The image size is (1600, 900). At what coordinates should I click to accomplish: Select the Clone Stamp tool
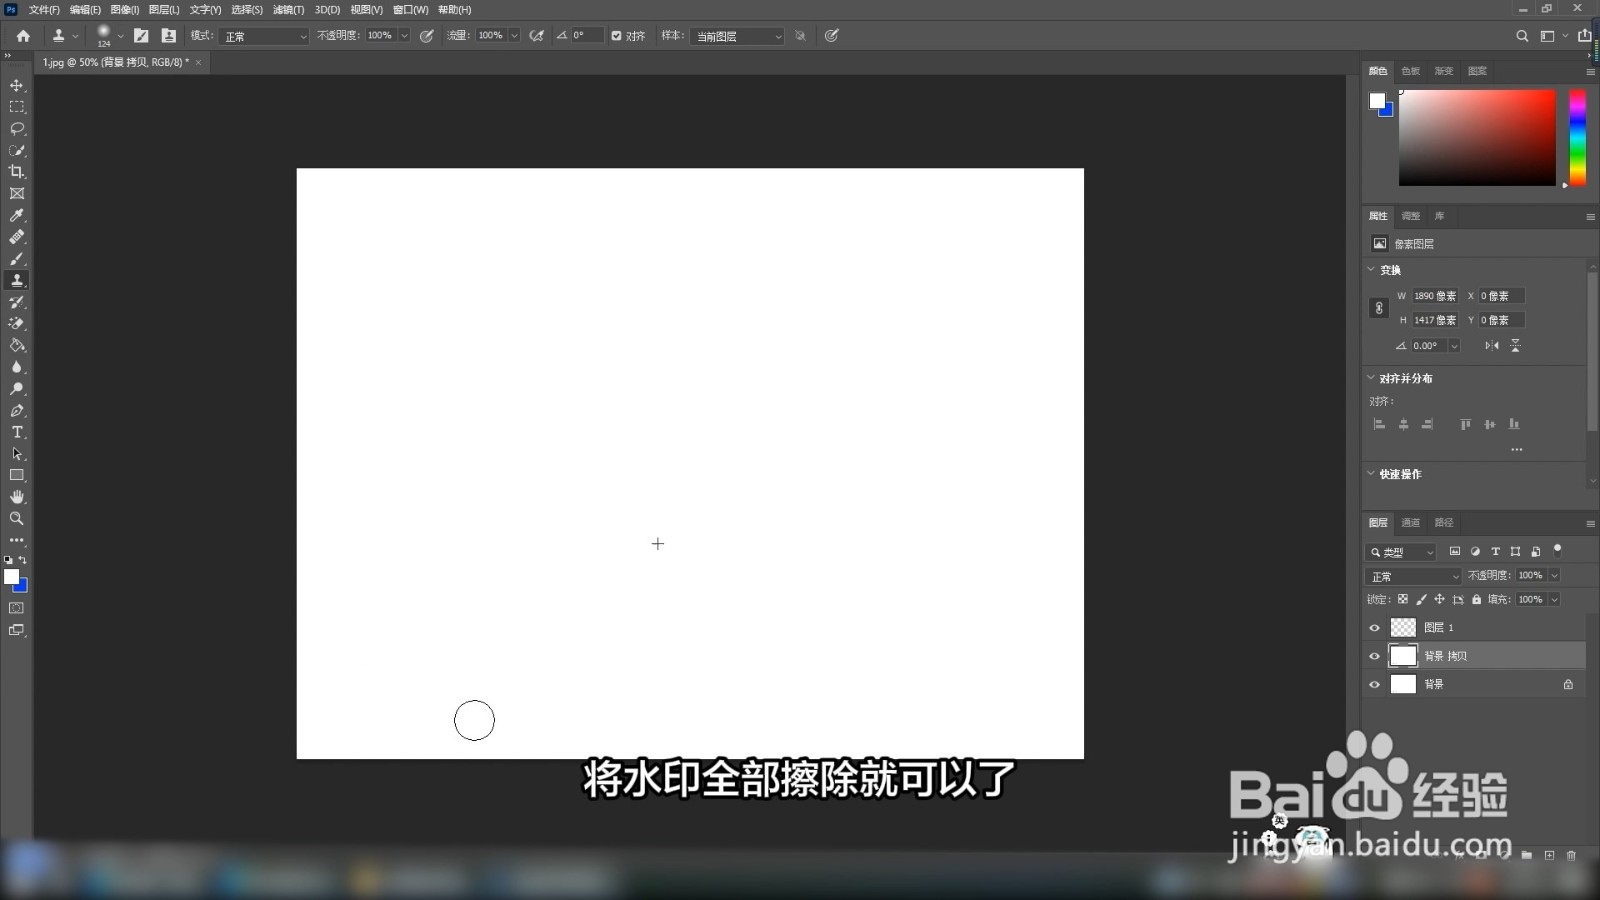(x=16, y=280)
